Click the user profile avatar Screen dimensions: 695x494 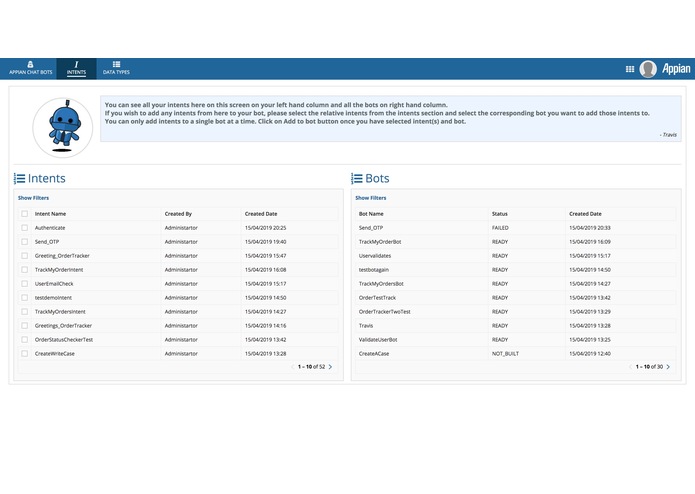coord(648,69)
